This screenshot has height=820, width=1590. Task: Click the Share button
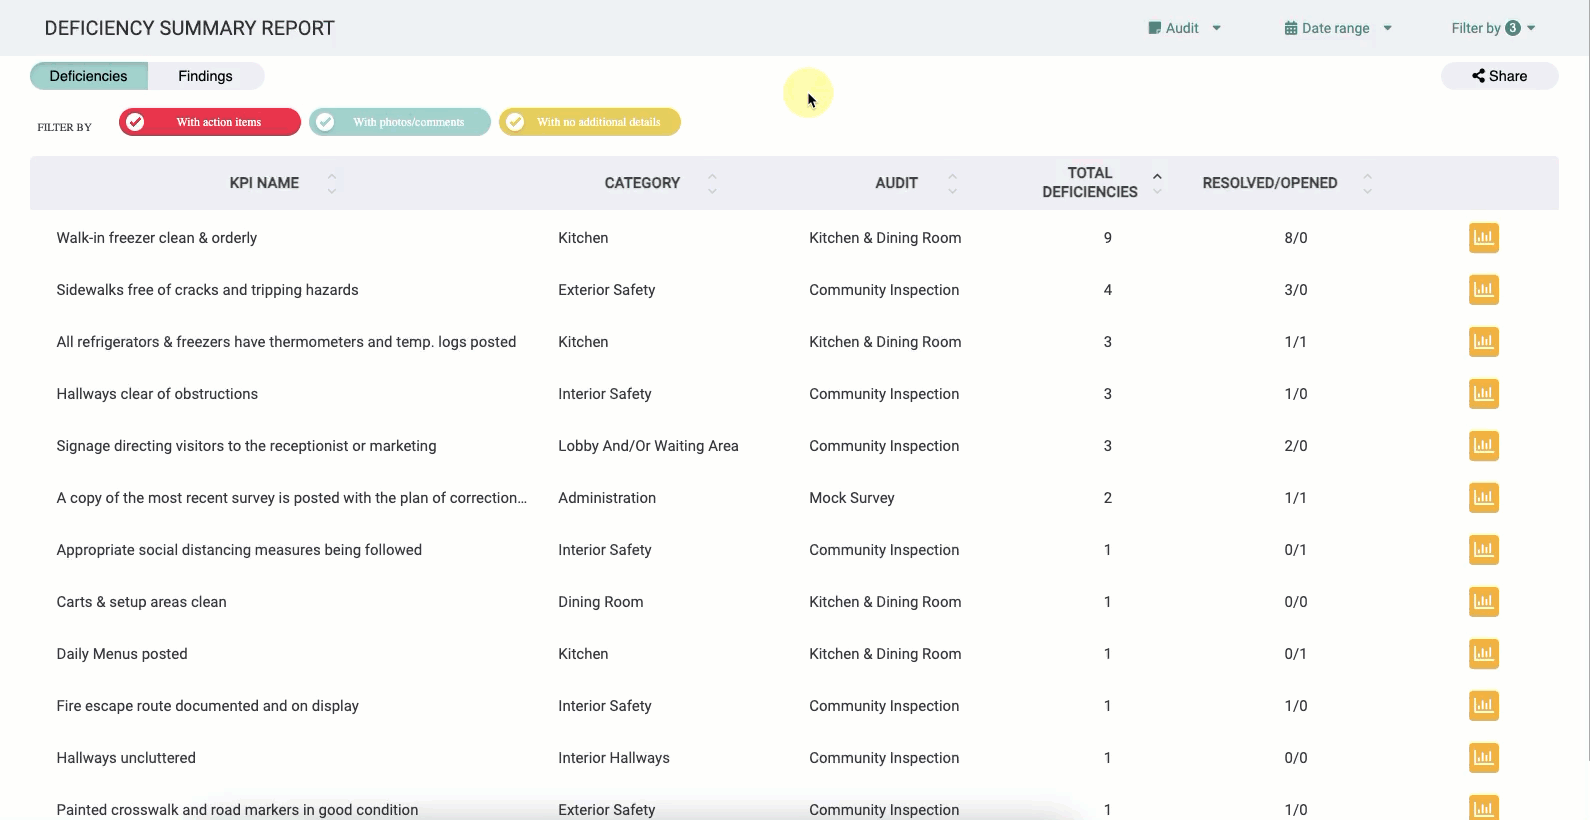(1499, 76)
